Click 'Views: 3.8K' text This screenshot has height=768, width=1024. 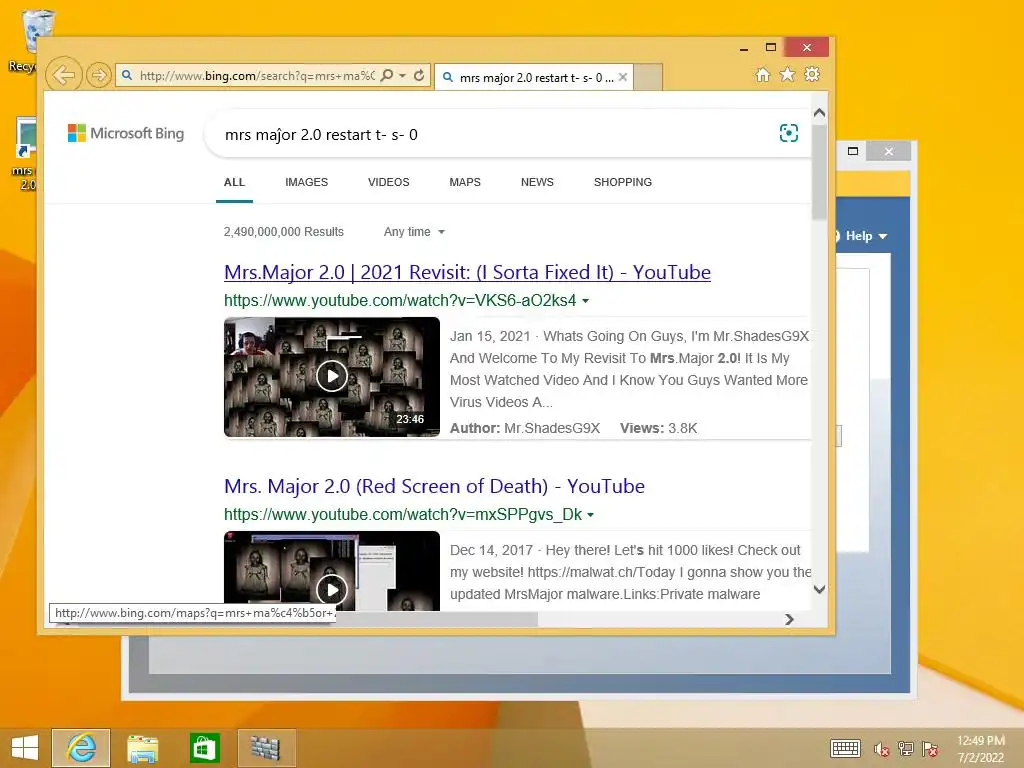point(658,428)
